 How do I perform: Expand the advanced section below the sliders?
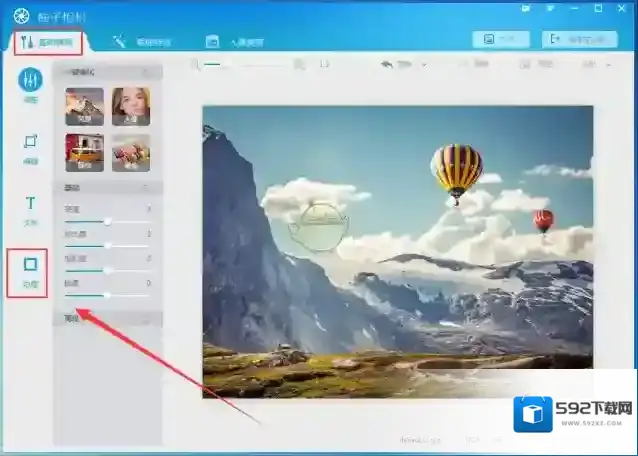(x=106, y=319)
